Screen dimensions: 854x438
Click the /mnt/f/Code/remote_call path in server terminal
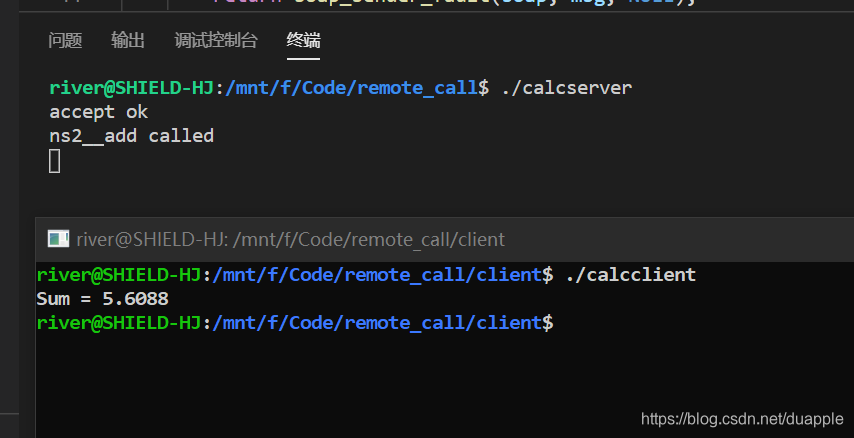point(351,88)
